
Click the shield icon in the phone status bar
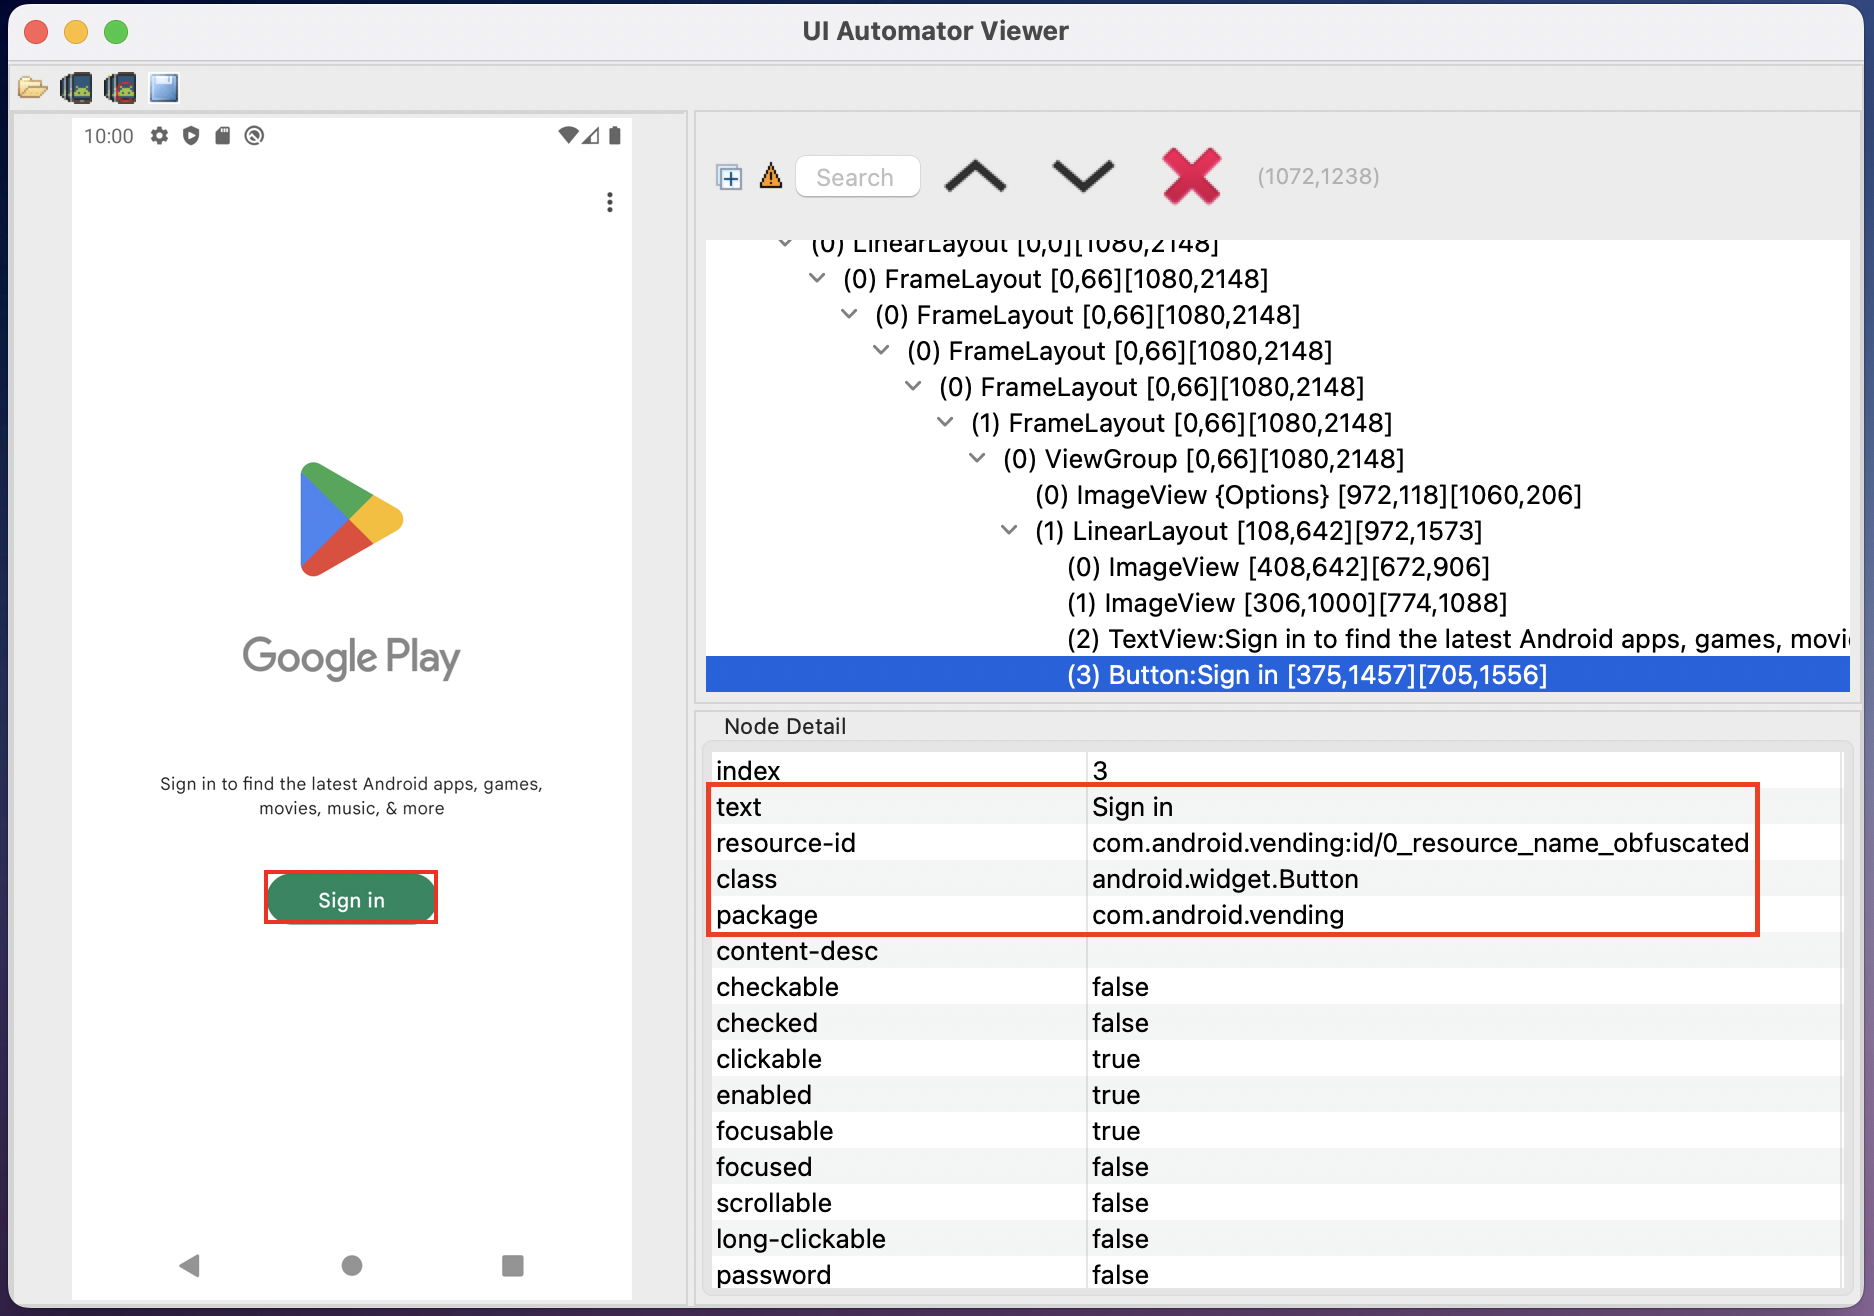(x=191, y=136)
